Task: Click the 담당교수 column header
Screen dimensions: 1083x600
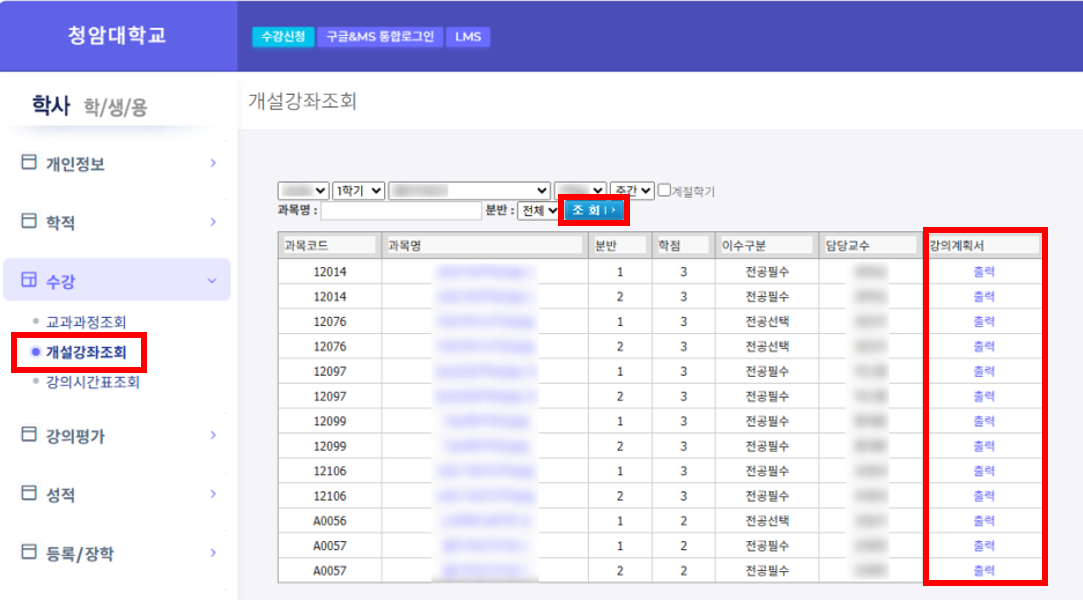Action: click(870, 245)
